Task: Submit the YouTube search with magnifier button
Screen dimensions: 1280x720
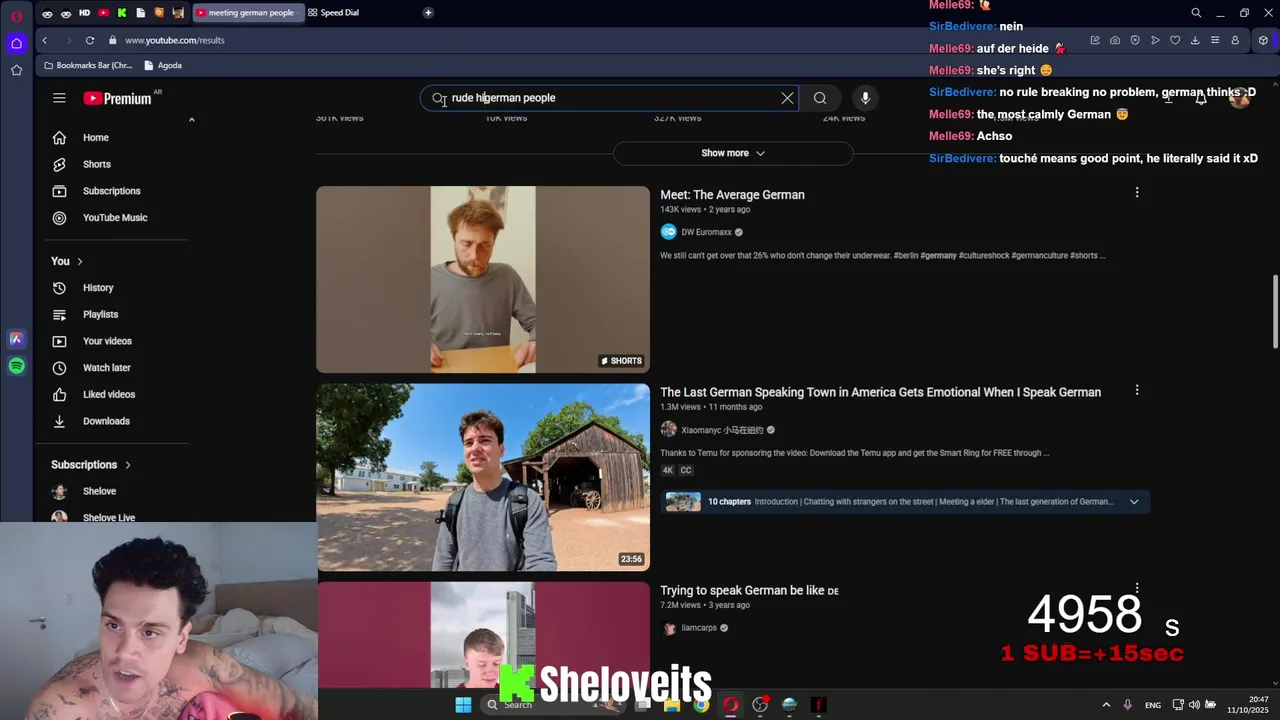Action: tap(820, 98)
